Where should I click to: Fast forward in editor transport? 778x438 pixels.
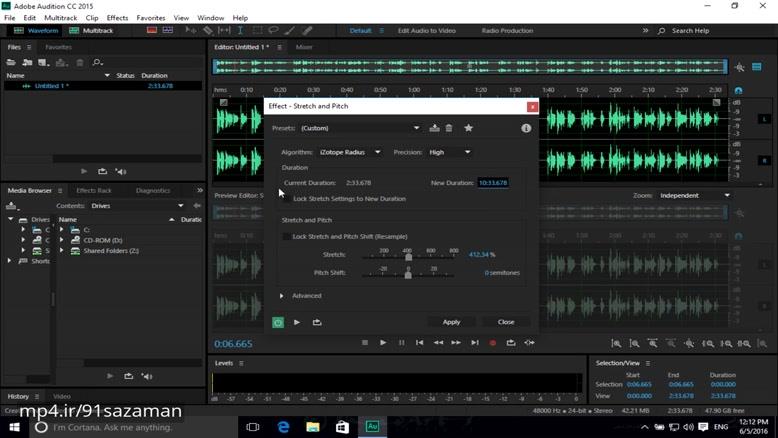[456, 343]
